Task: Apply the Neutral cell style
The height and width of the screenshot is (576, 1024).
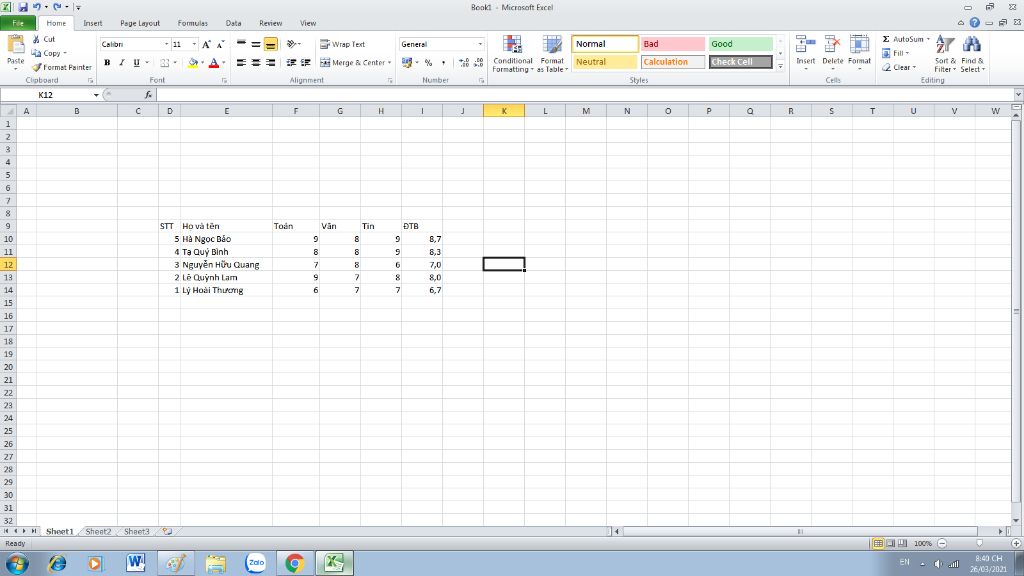Action: click(x=605, y=62)
